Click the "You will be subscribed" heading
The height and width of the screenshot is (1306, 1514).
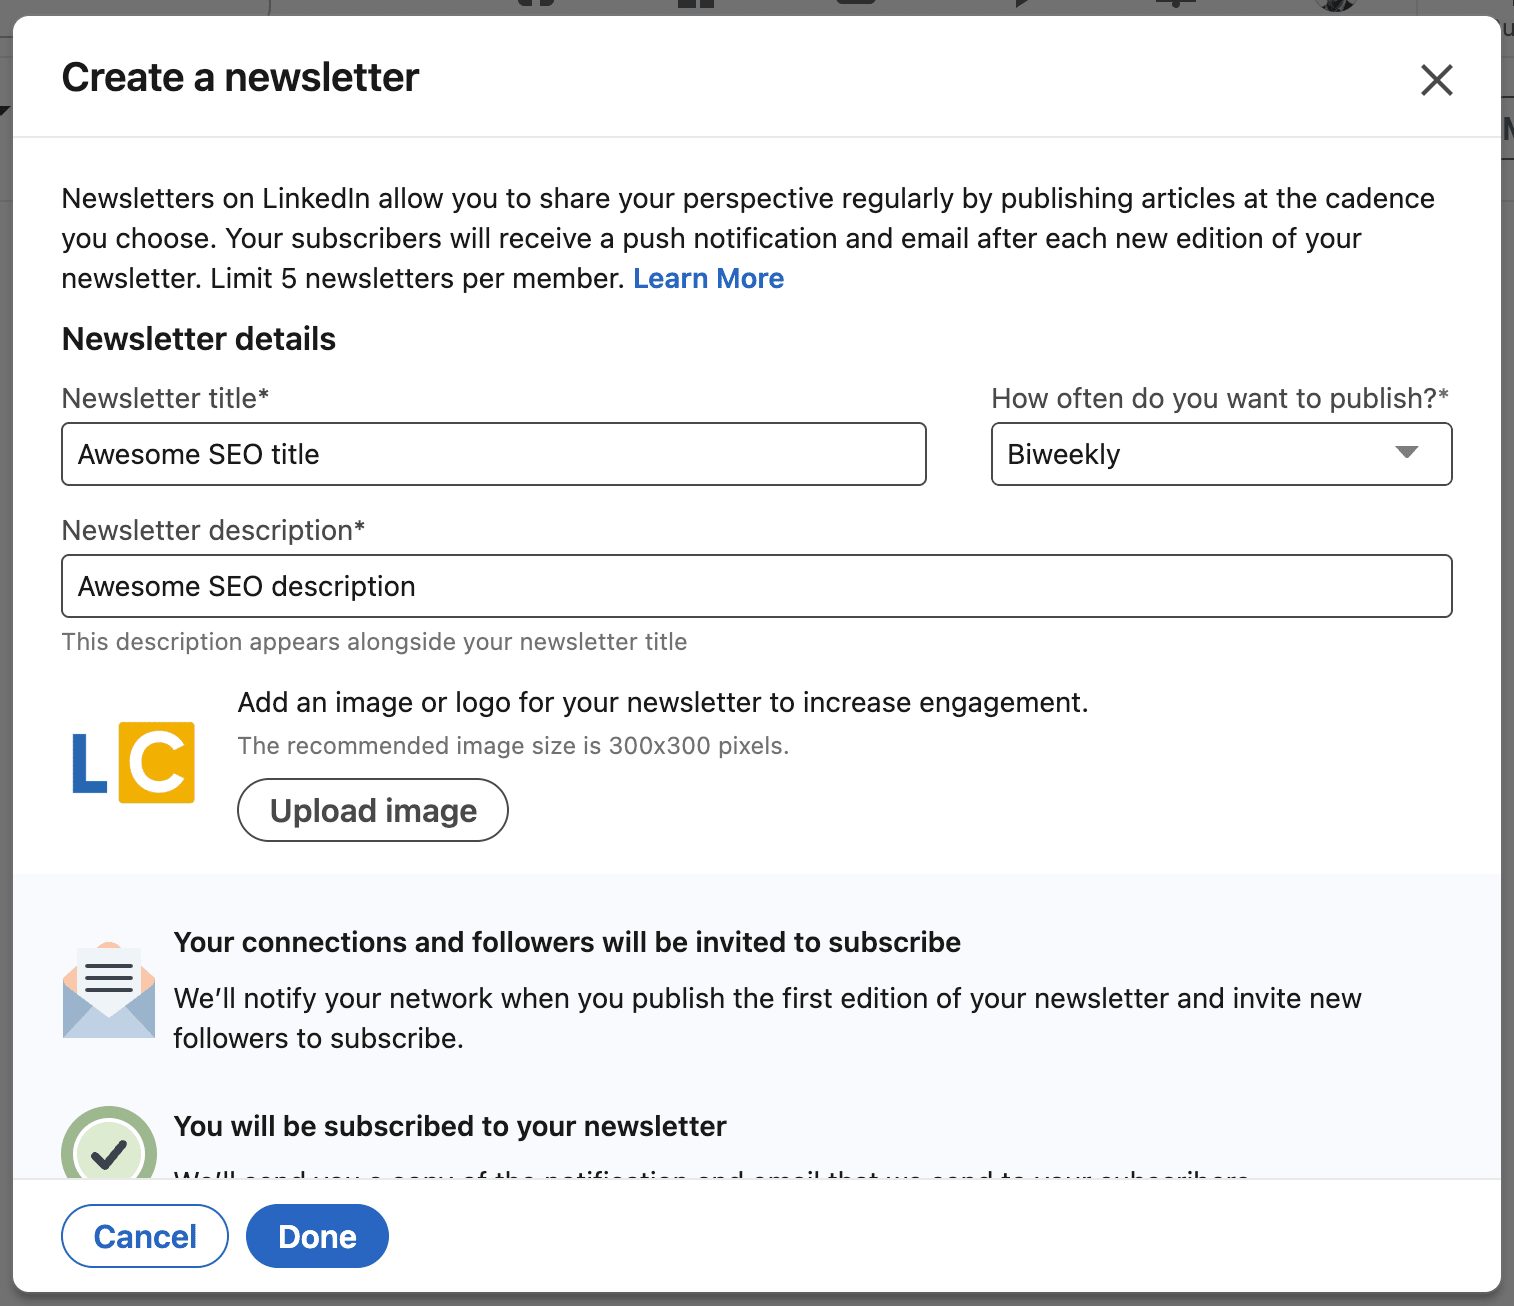[450, 1126]
